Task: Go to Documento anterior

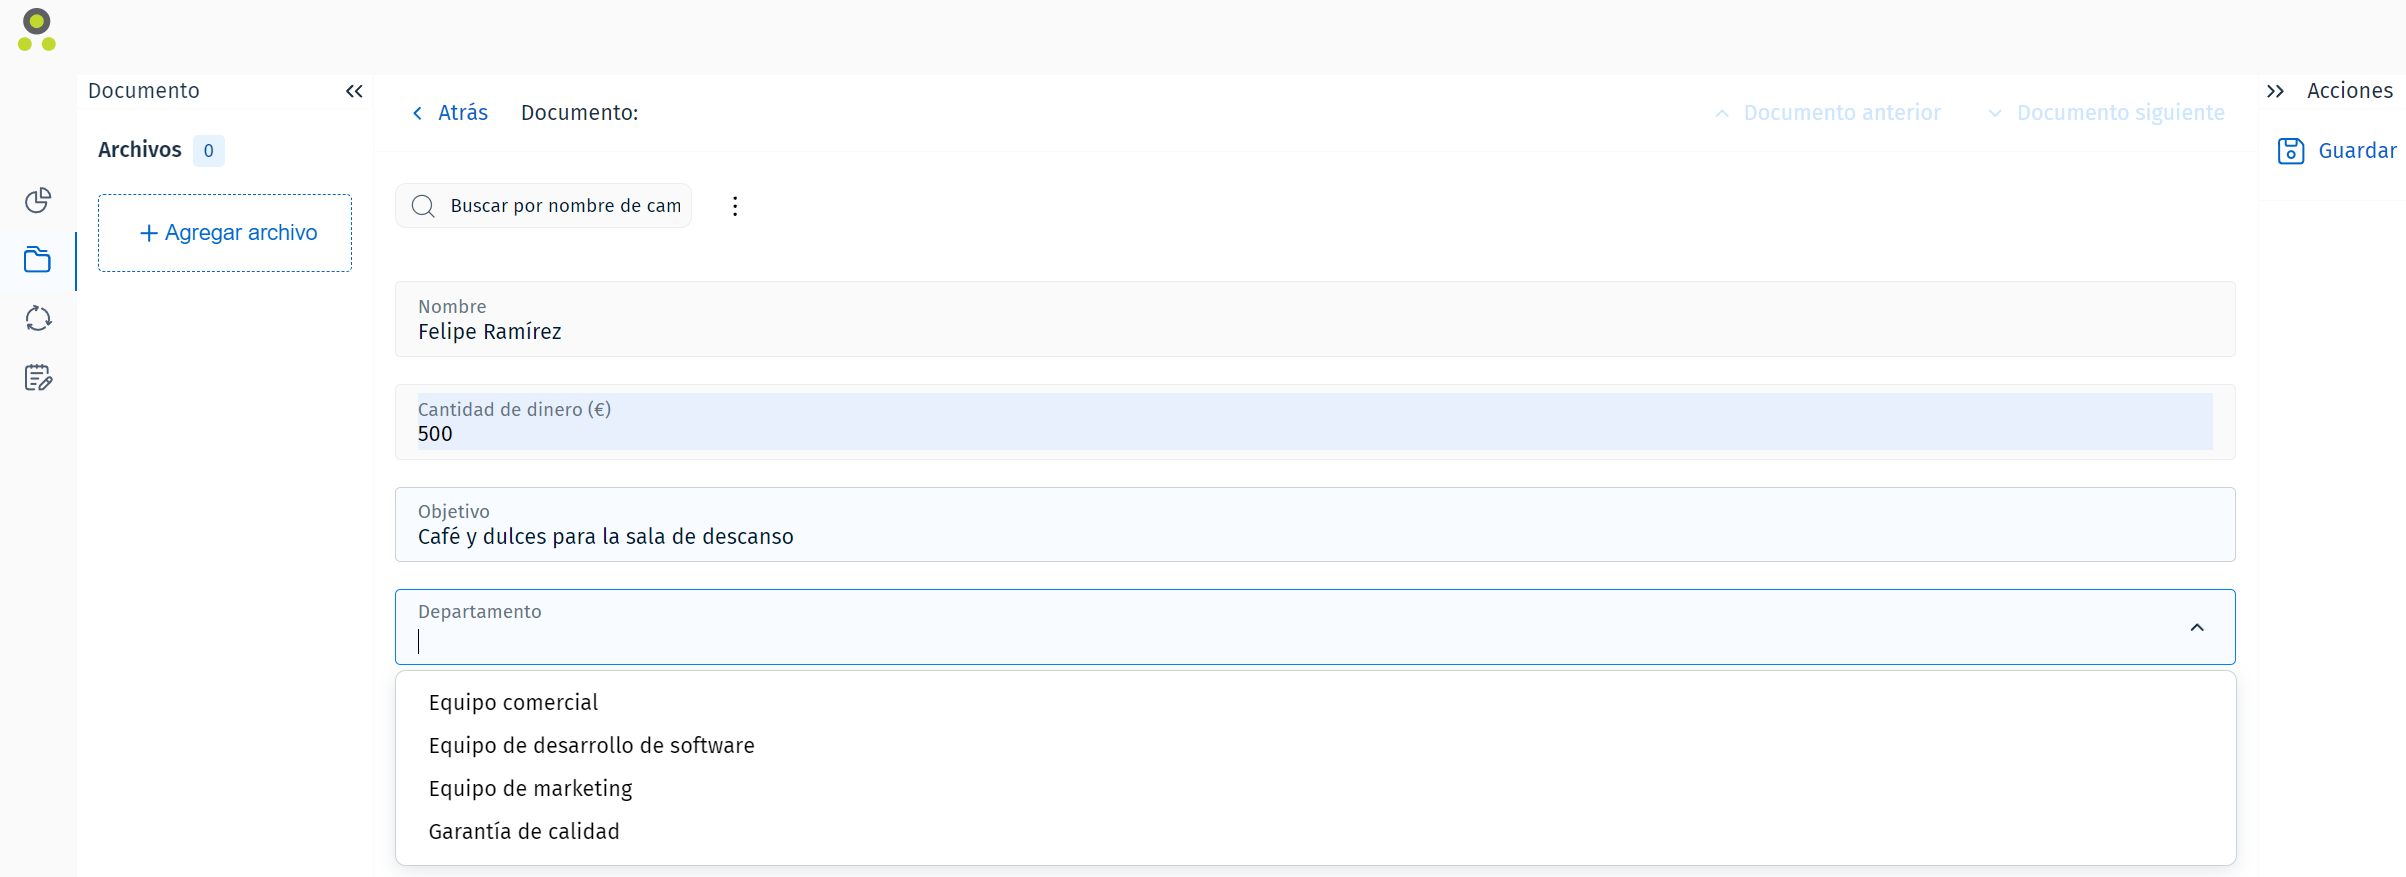Action: coord(1842,113)
